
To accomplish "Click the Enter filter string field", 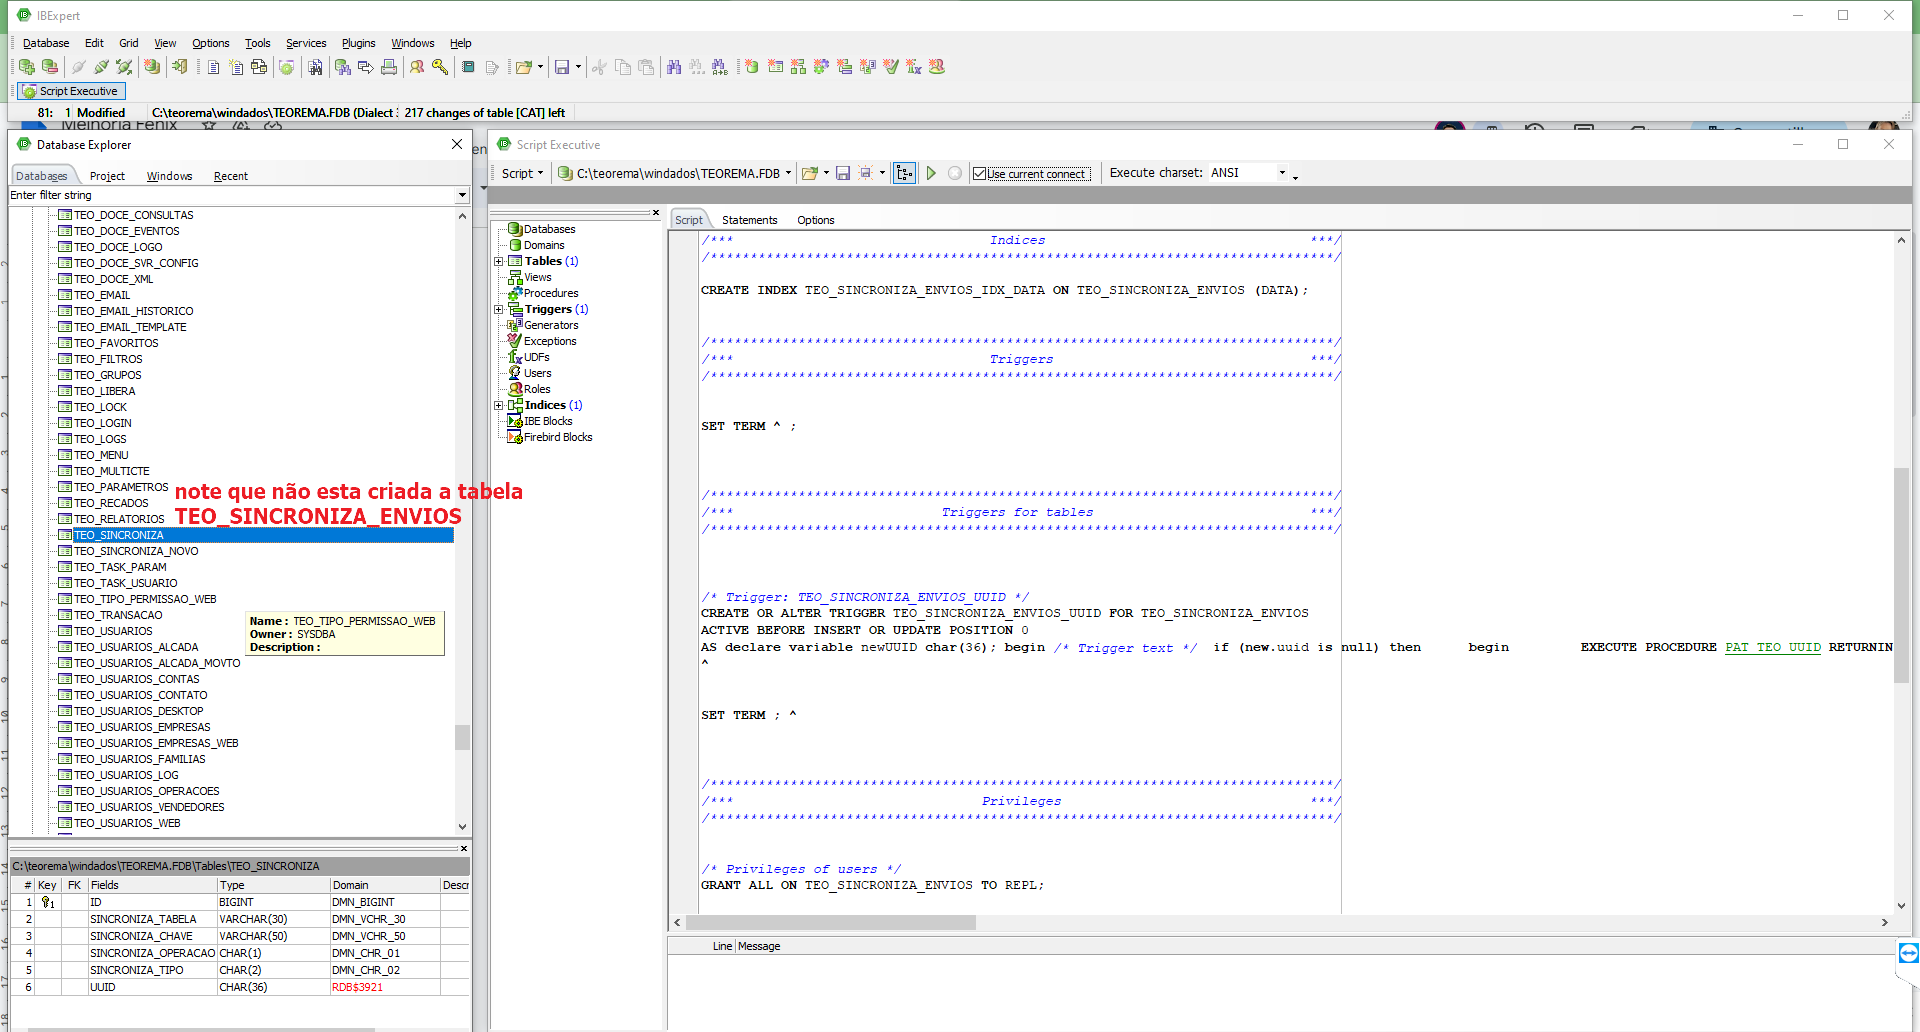I will click(x=231, y=195).
